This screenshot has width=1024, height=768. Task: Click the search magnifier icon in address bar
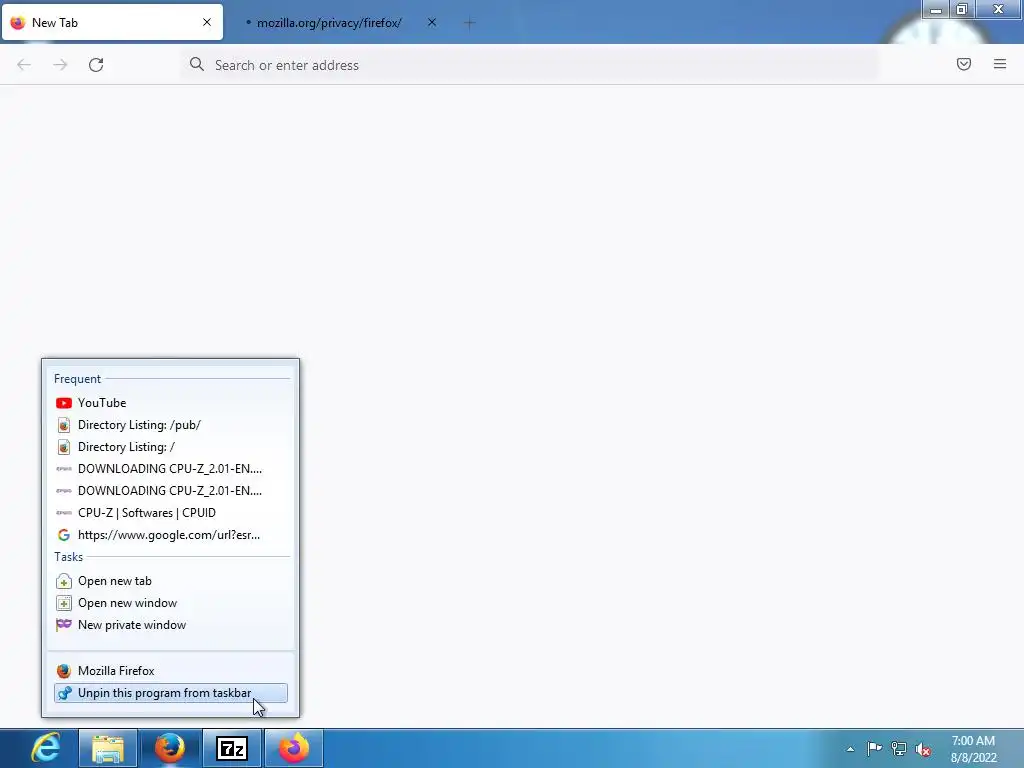[x=197, y=64]
